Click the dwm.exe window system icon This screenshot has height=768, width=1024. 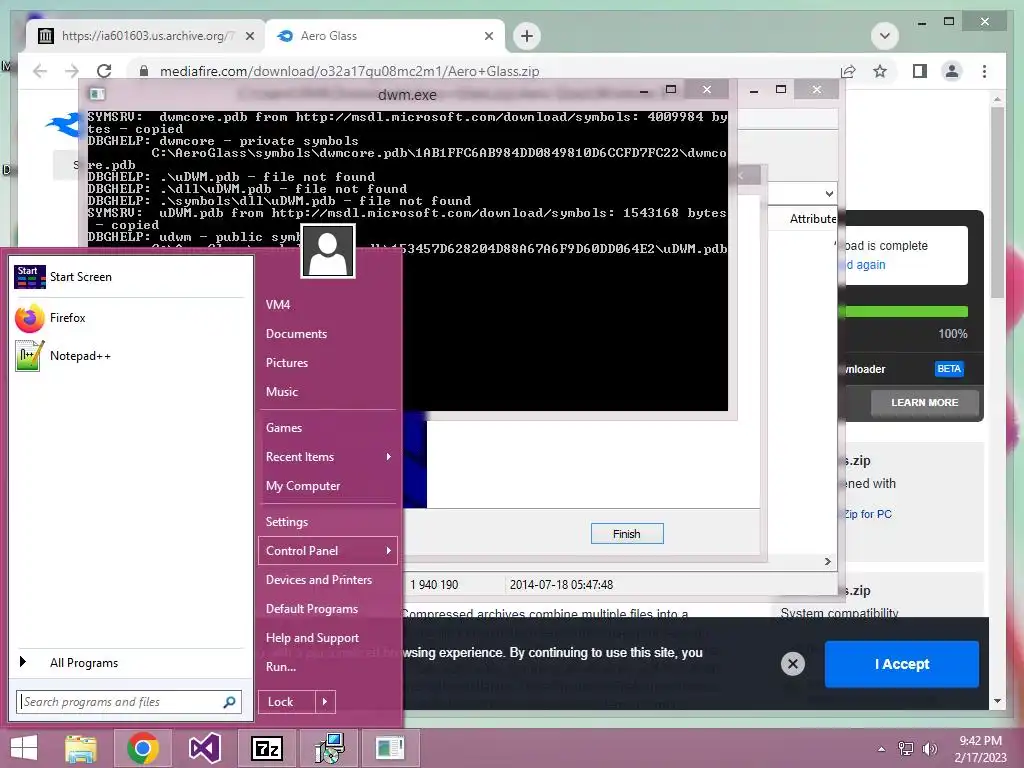tap(97, 94)
